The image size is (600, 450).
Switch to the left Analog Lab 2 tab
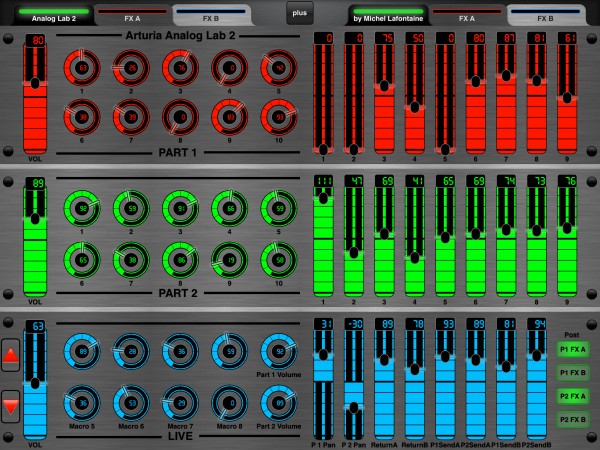[54, 15]
